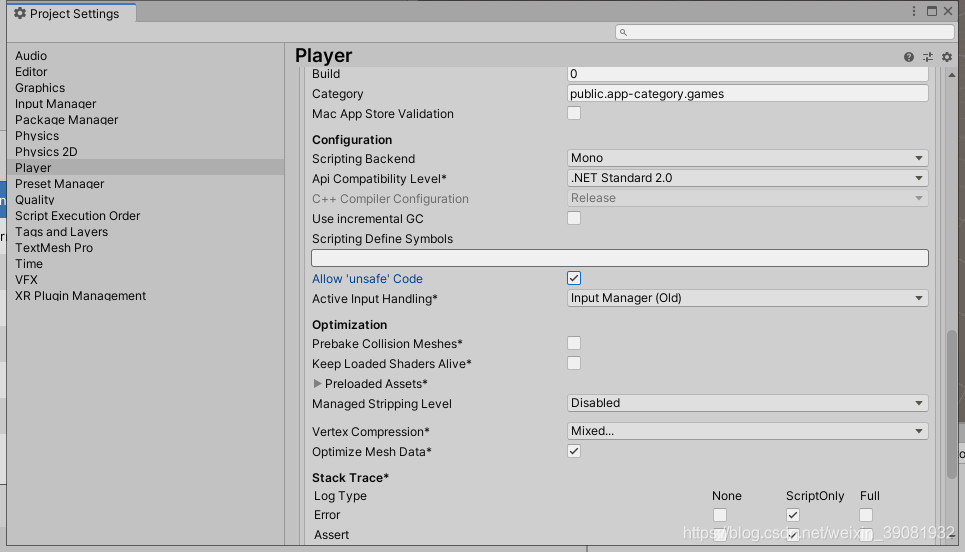Click the Log Type label
The width and height of the screenshot is (965, 552).
(340, 496)
